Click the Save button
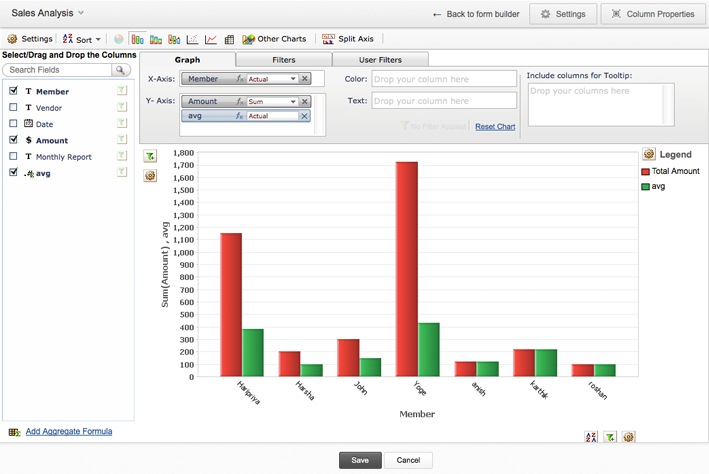Screen dimensions: 709x474 point(360,460)
